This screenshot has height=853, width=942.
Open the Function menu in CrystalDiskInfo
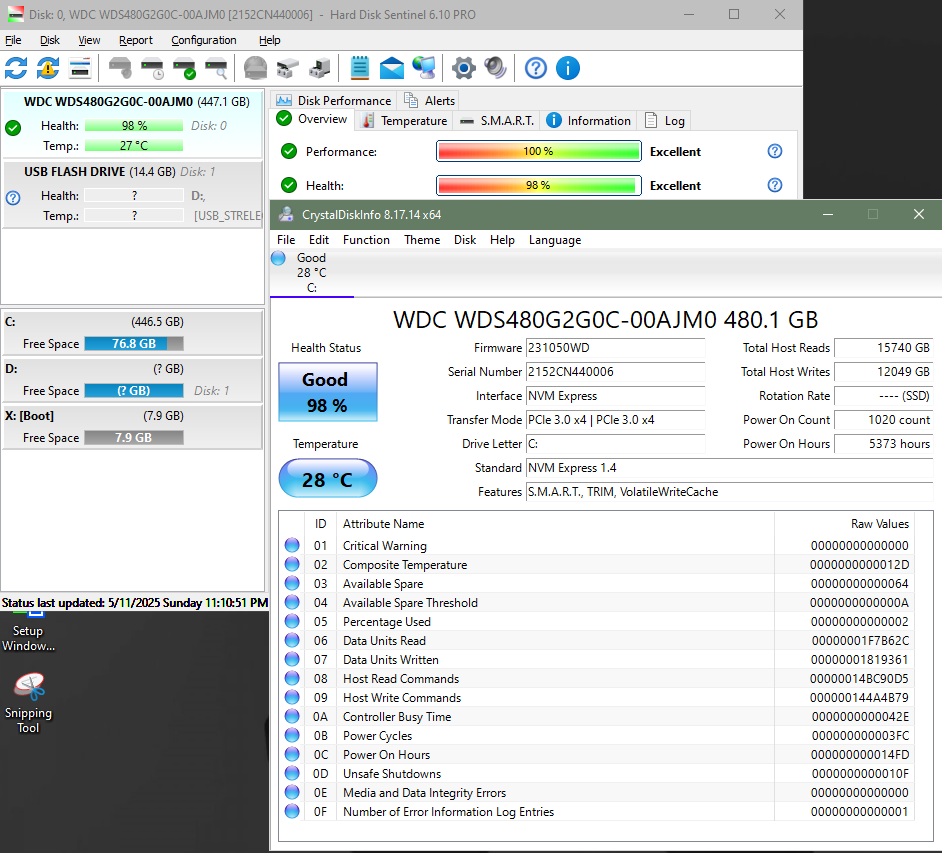366,240
